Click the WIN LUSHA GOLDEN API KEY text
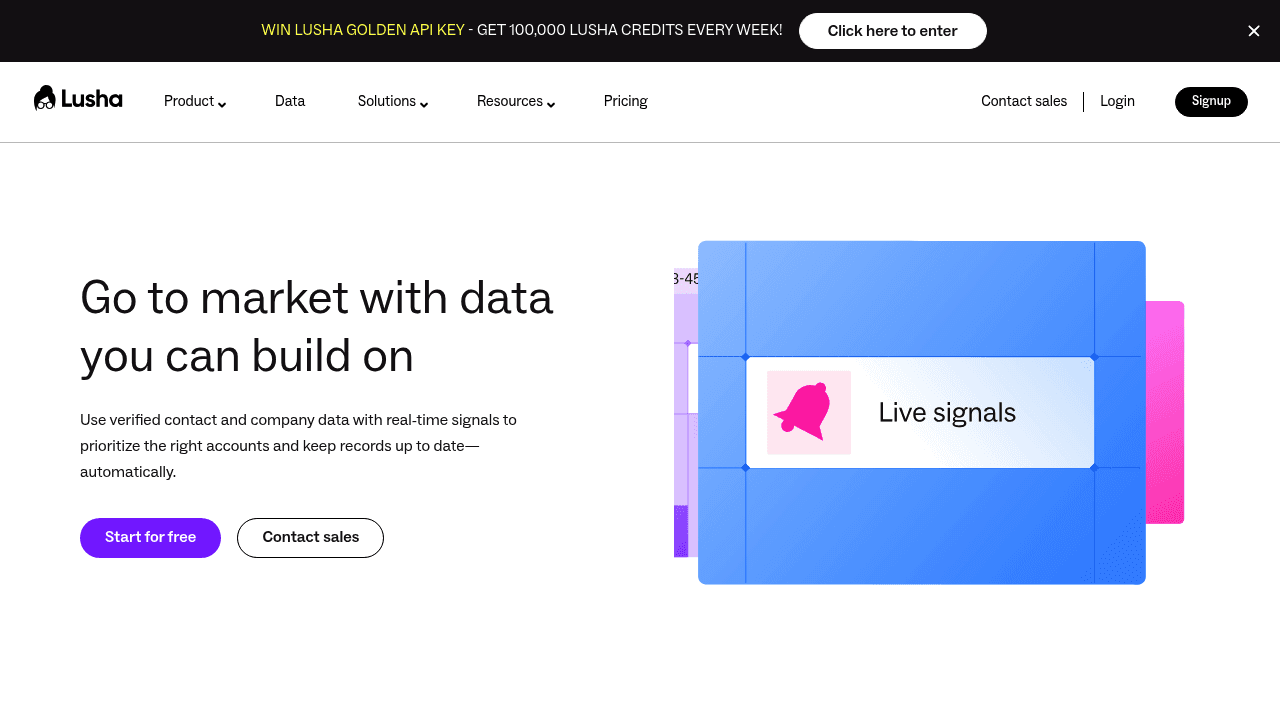Screen dimensions: 1280x720 pyautogui.click(x=363, y=30)
